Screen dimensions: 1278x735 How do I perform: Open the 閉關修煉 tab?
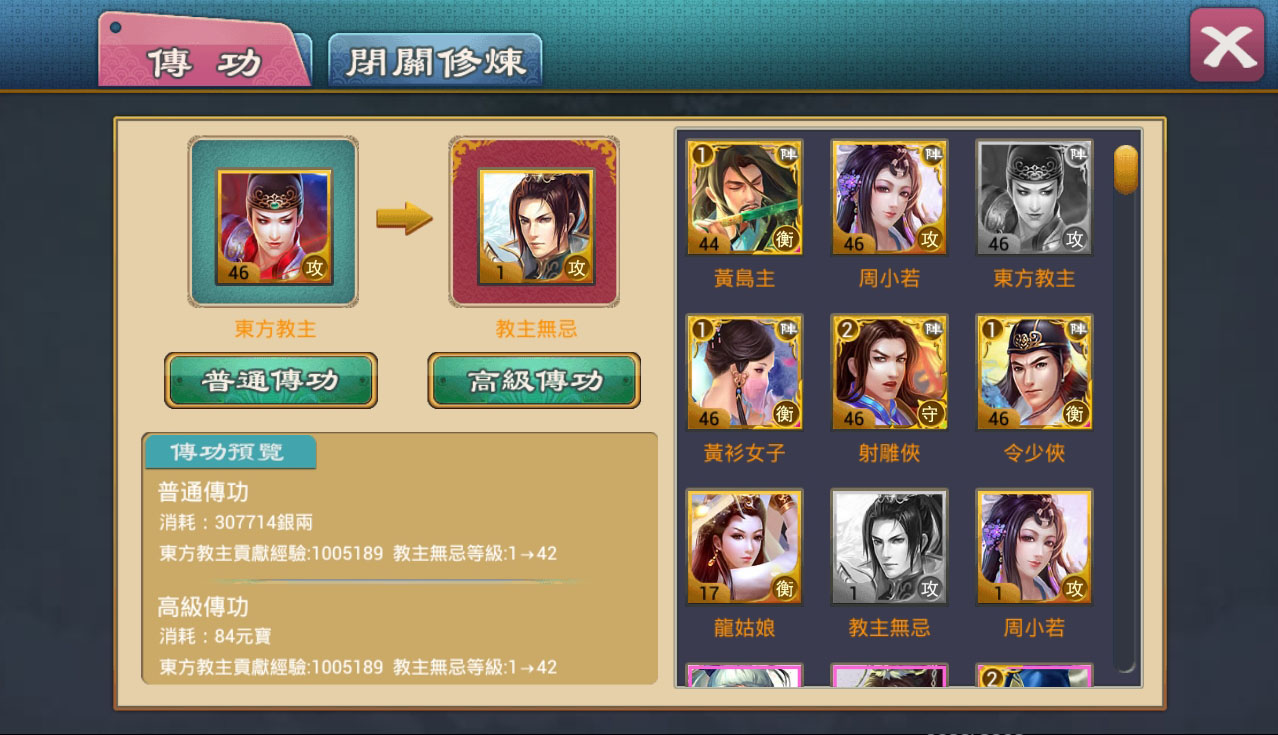(435, 61)
